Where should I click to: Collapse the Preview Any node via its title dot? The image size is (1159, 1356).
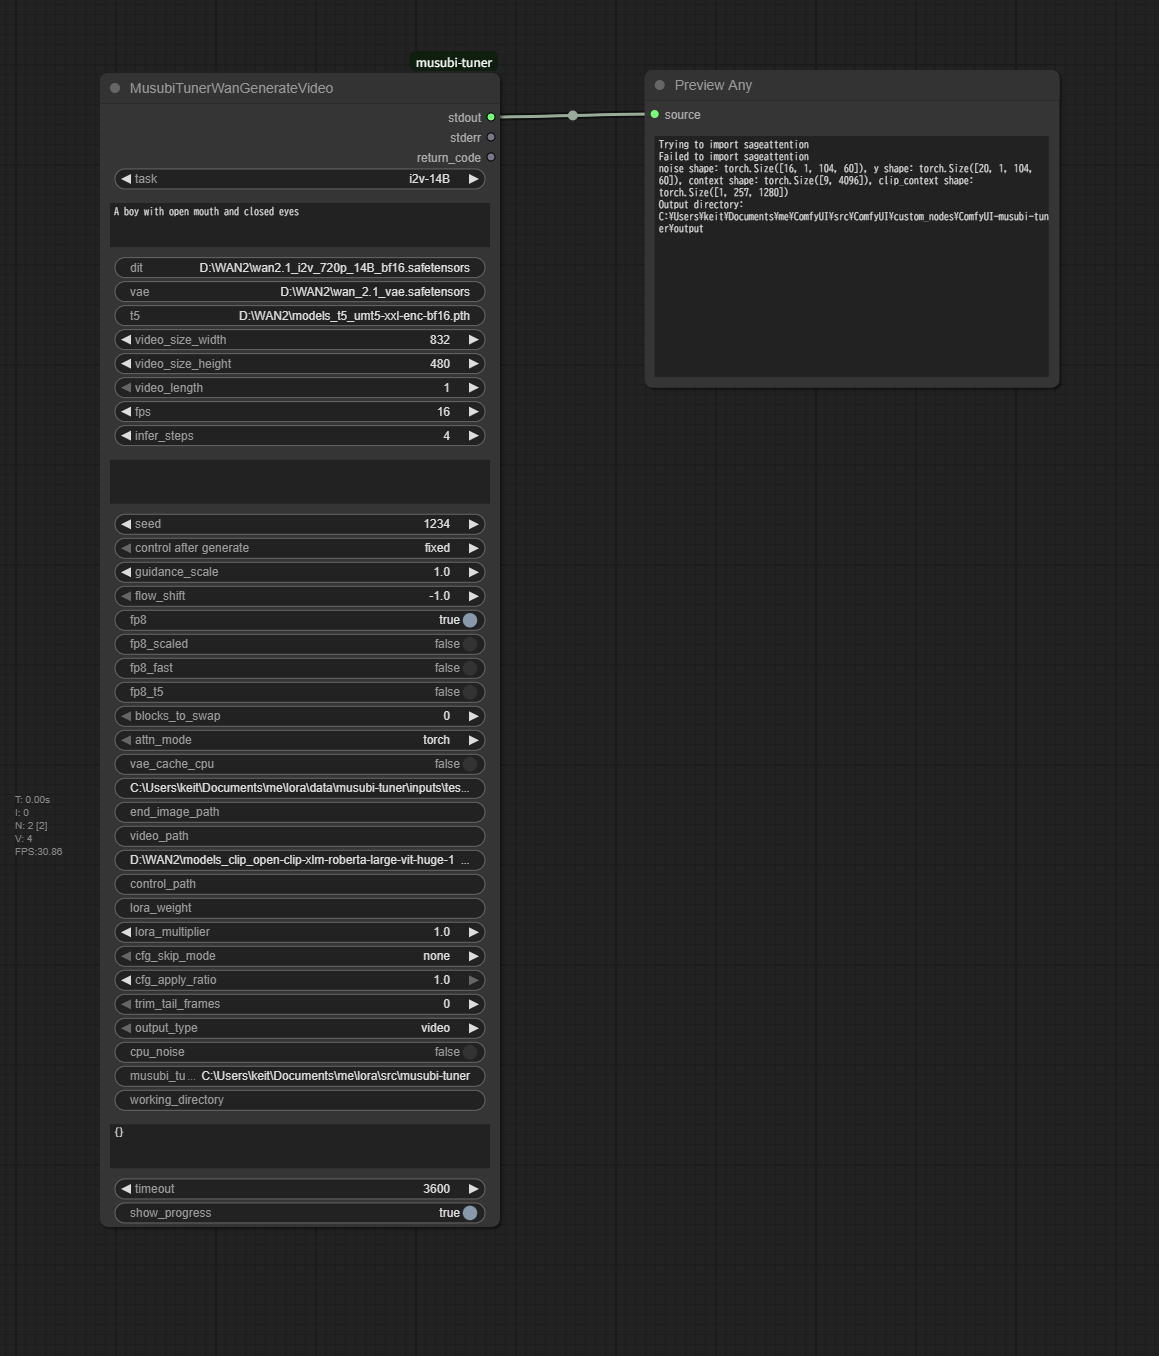pos(660,85)
